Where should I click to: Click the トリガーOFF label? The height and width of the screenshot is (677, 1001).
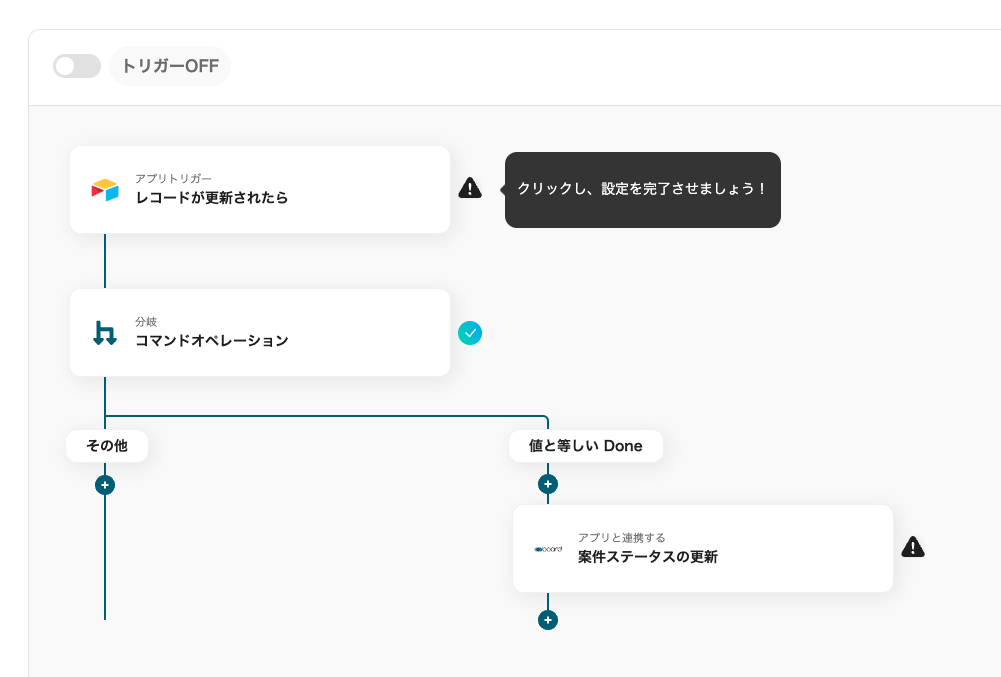[170, 66]
